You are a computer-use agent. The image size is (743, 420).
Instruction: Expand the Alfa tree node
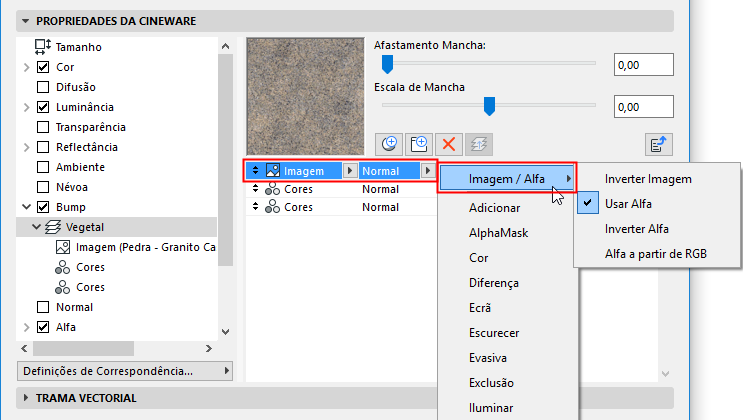point(27,327)
